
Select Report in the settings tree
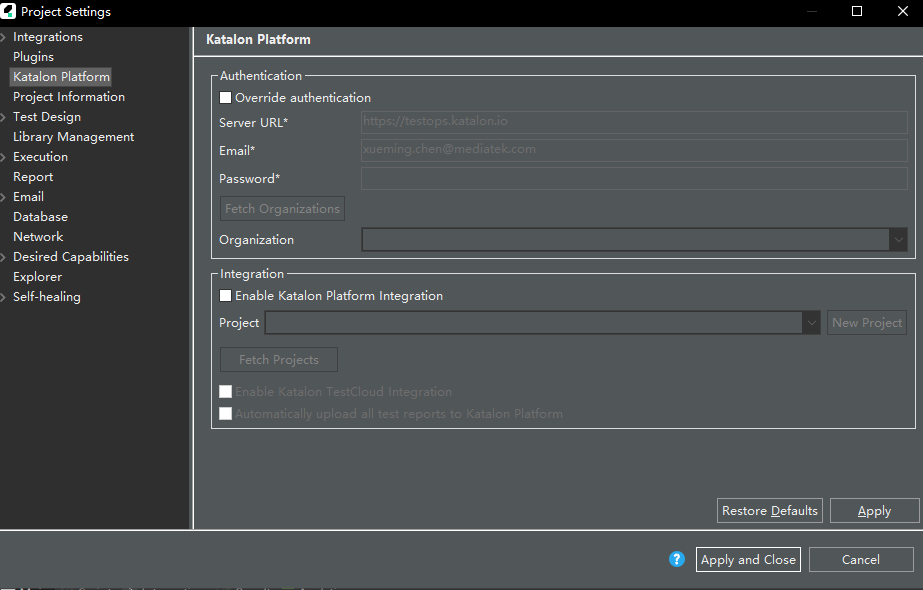tap(33, 177)
